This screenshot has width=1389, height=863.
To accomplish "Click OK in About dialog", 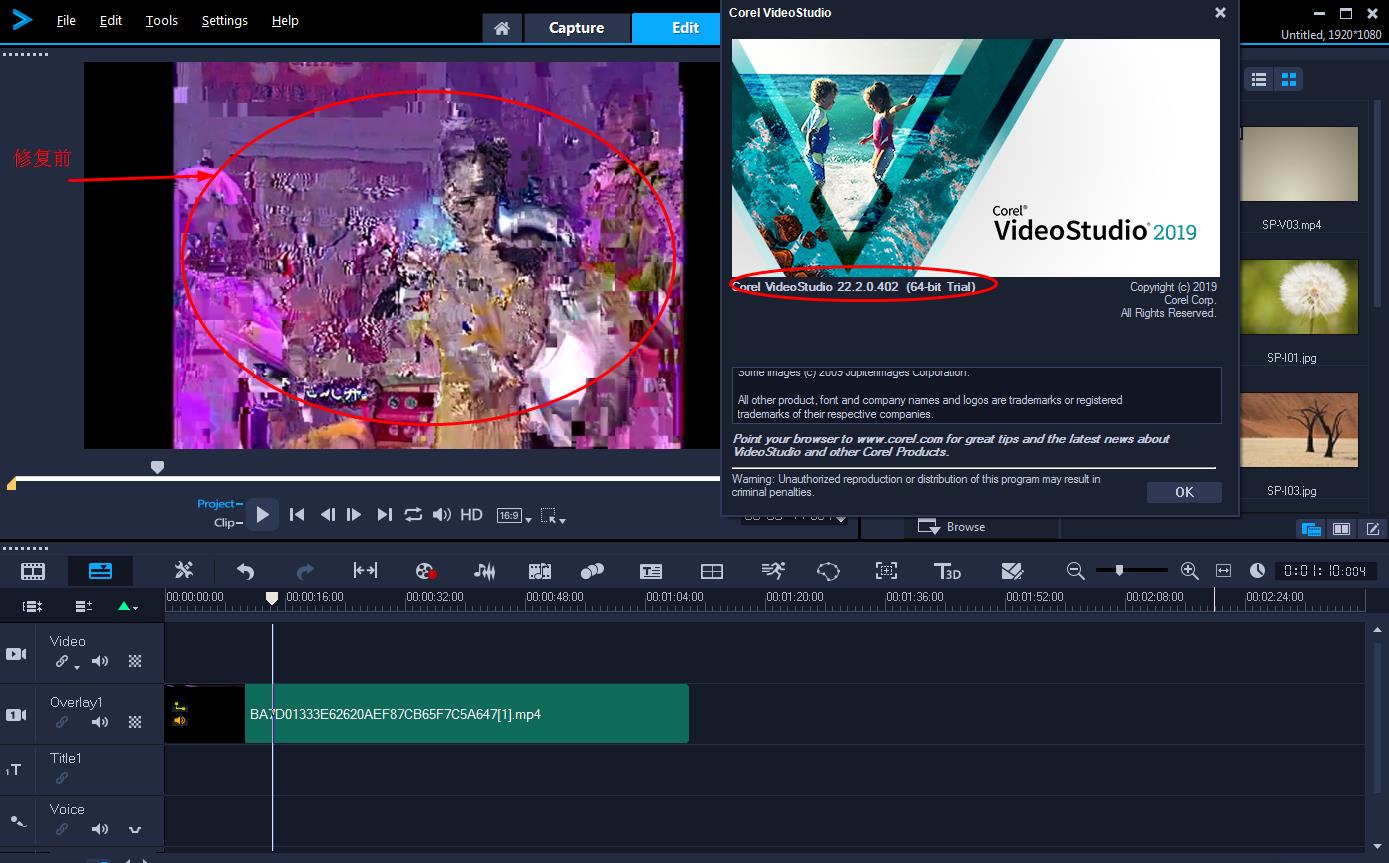I will [x=1184, y=492].
